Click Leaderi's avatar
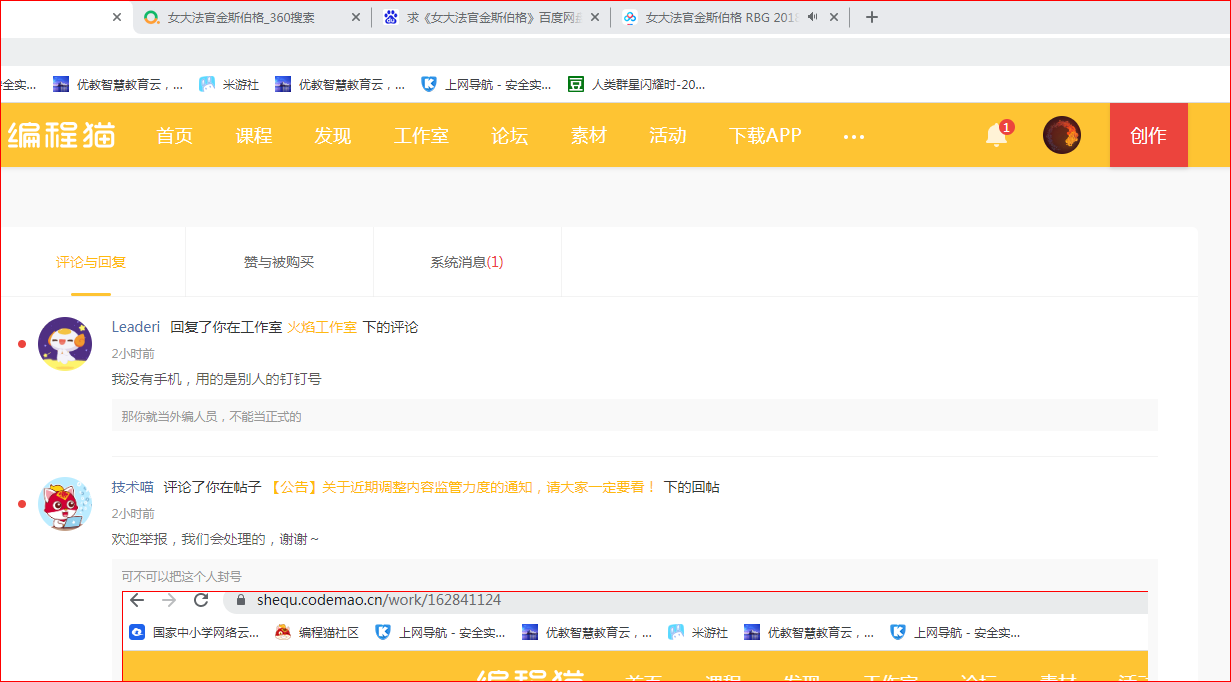 click(65, 344)
